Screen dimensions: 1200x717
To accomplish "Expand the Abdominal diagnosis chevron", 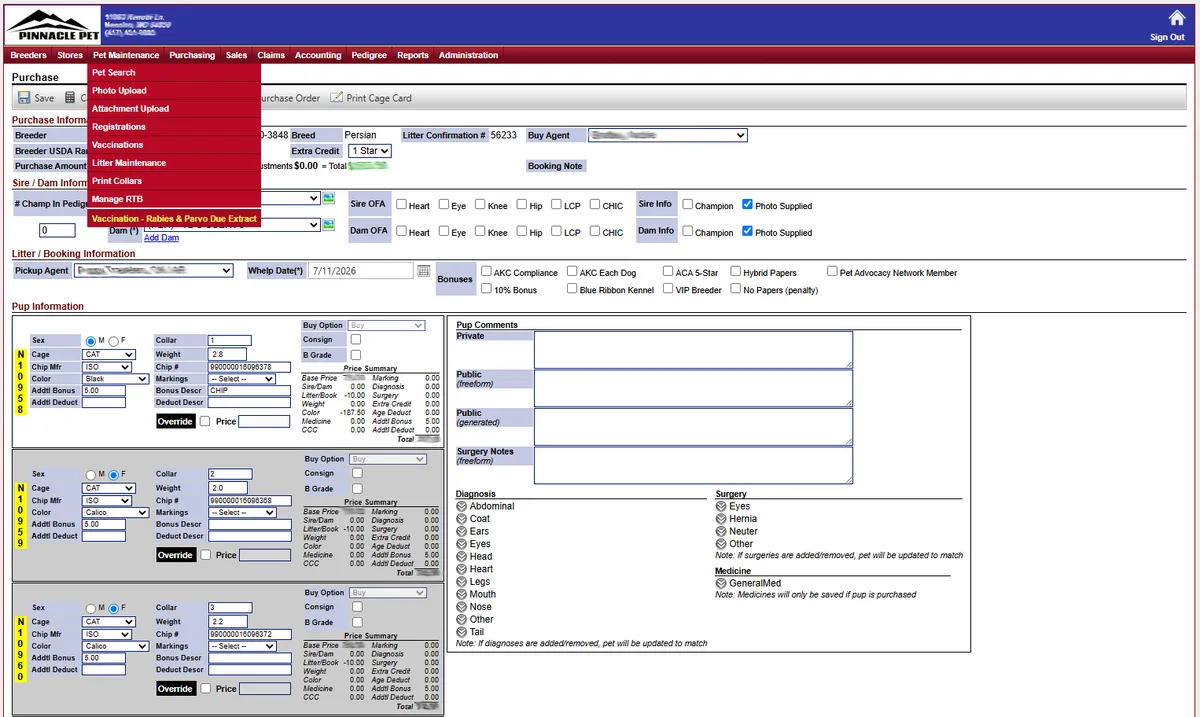I will (x=462, y=506).
